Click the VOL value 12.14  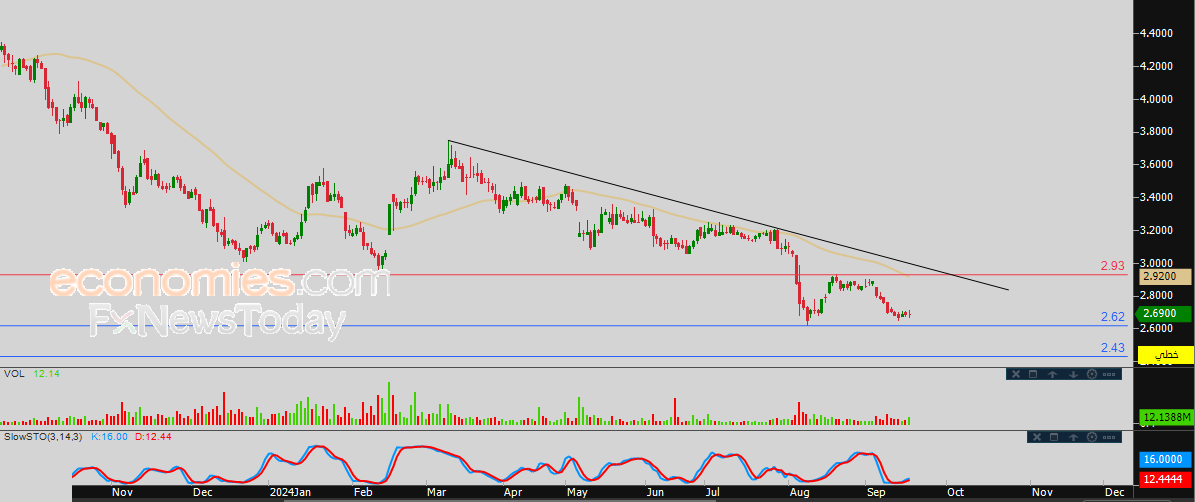click(x=45, y=374)
